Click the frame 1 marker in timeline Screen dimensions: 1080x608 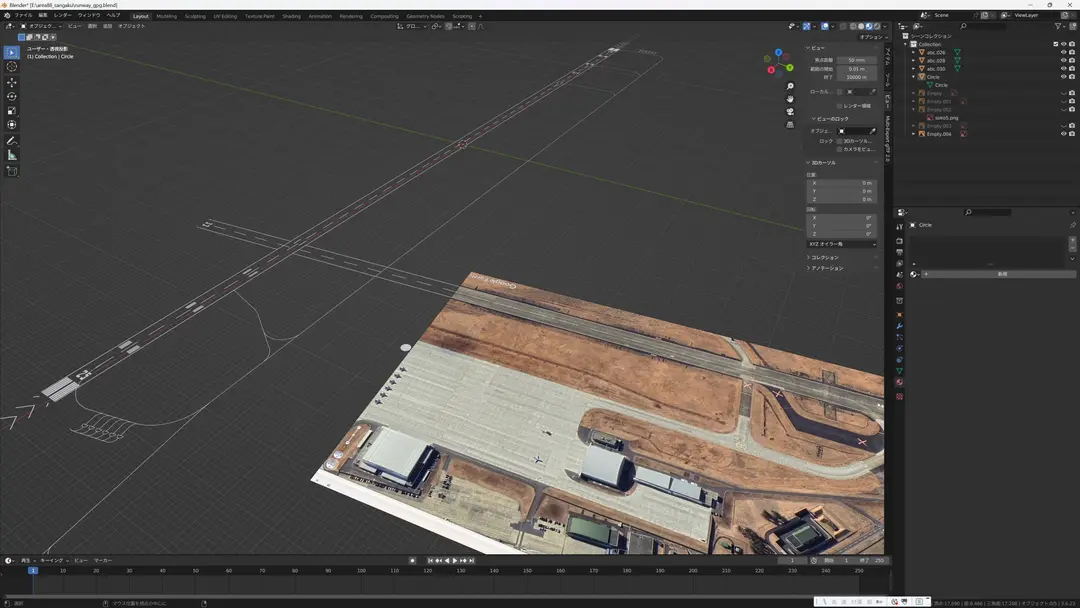[x=32, y=571]
